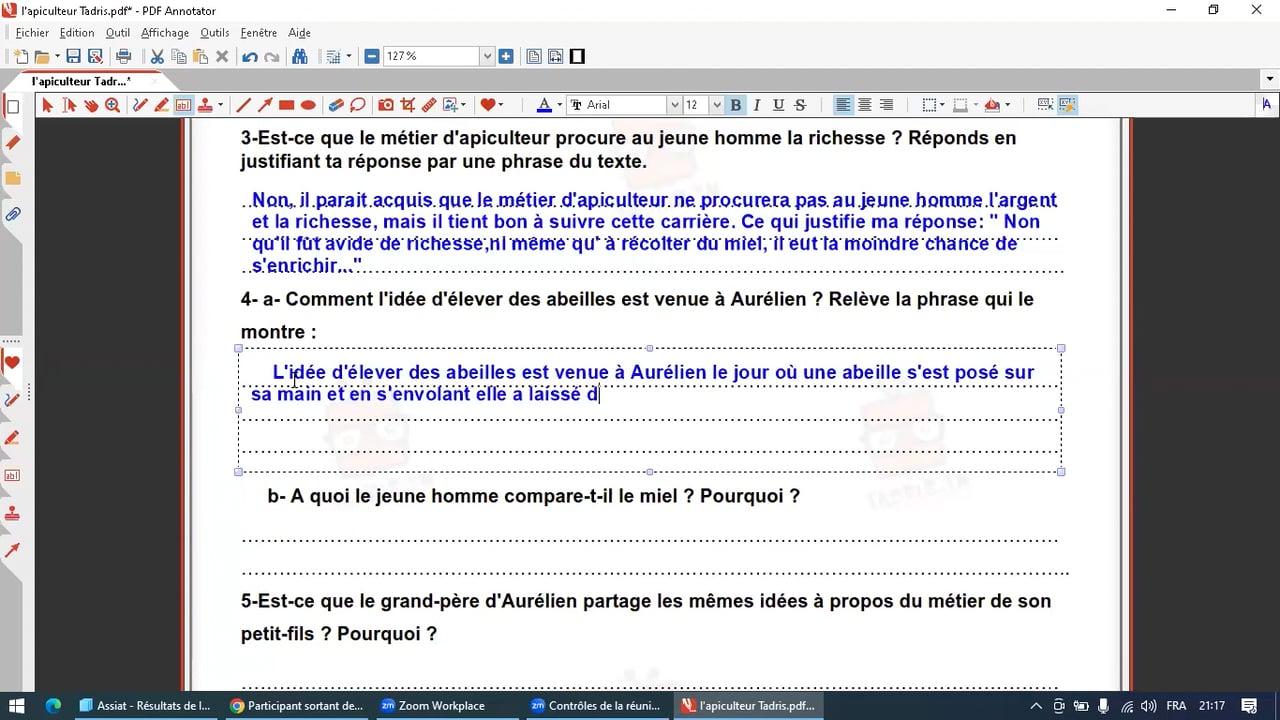
Task: Select the Rectangle shape tool
Action: [x=286, y=105]
